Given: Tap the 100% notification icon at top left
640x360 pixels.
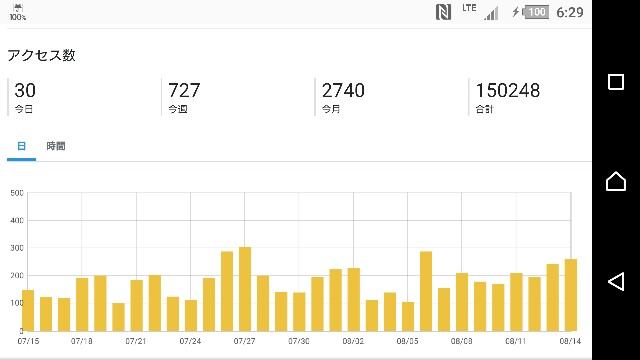Looking at the screenshot, I should (18, 13).
